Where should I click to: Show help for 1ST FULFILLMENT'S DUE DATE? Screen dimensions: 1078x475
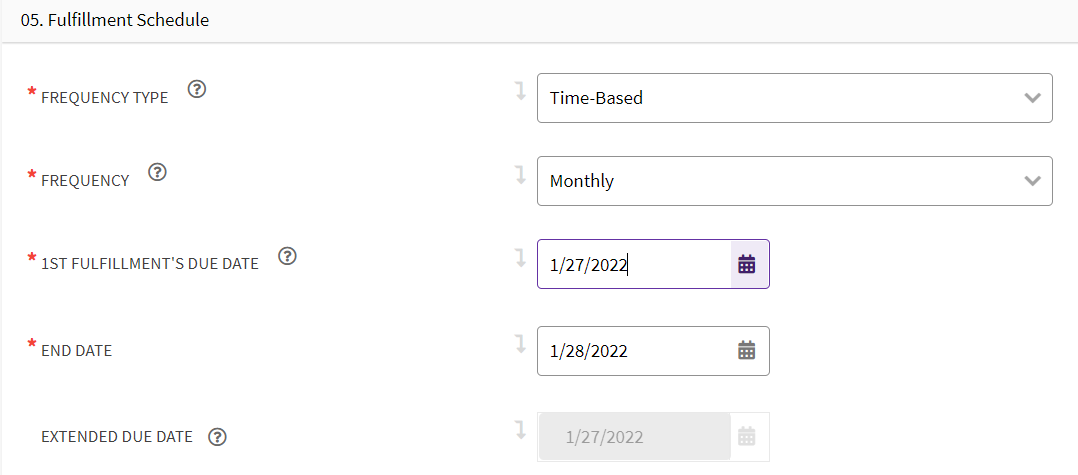[x=288, y=256]
